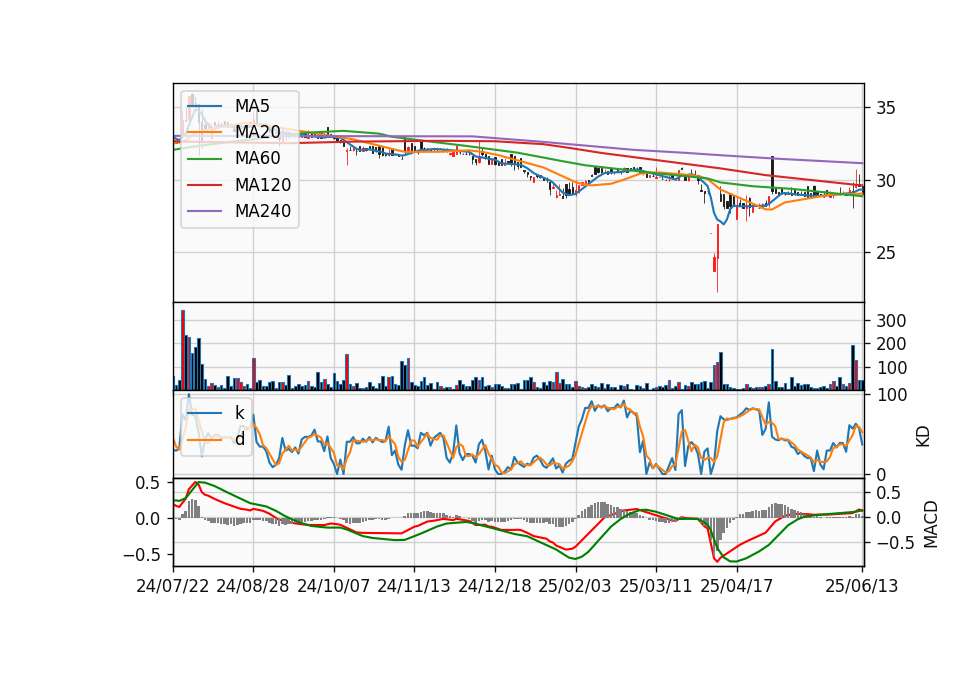Click the 25/02/03 date axis label
960x690 pixels.
pyautogui.click(x=575, y=586)
